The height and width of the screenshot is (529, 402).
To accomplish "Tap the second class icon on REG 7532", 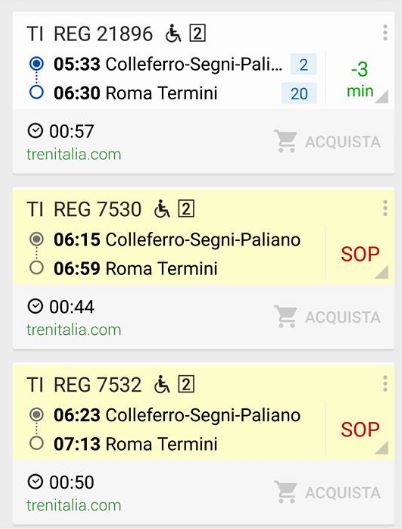I will pyautogui.click(x=186, y=384).
